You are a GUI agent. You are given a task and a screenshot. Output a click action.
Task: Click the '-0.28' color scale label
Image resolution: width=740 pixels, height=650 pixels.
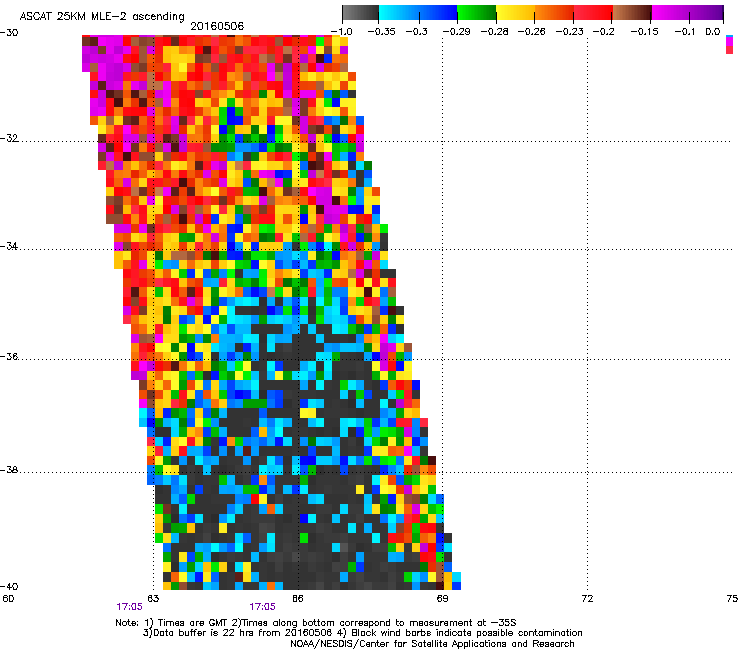(494, 32)
